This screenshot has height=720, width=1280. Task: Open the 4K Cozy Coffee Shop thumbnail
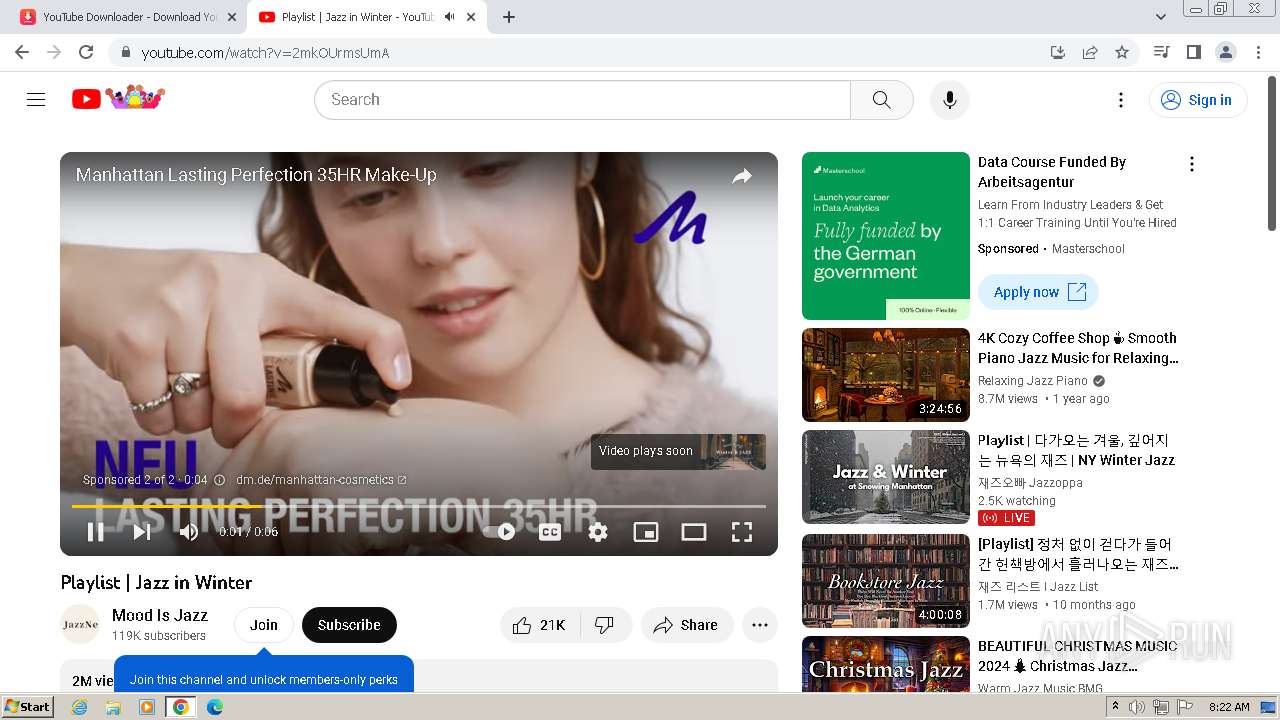886,375
